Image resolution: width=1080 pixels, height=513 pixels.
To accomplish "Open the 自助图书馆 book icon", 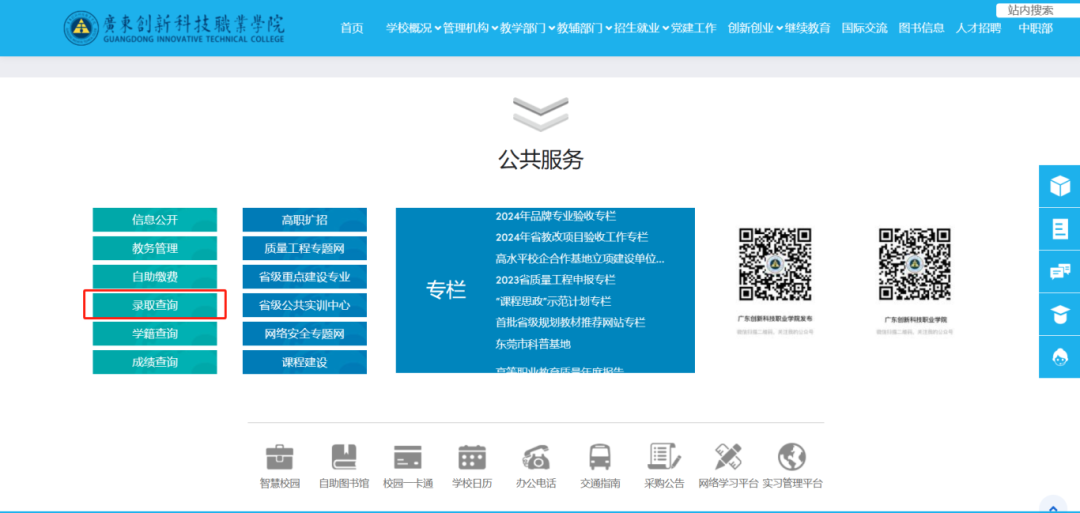I will pos(344,457).
